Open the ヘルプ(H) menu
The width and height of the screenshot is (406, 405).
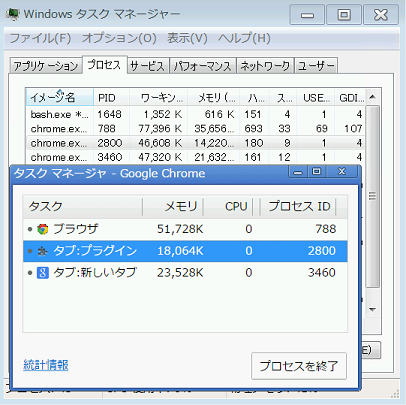coord(244,38)
